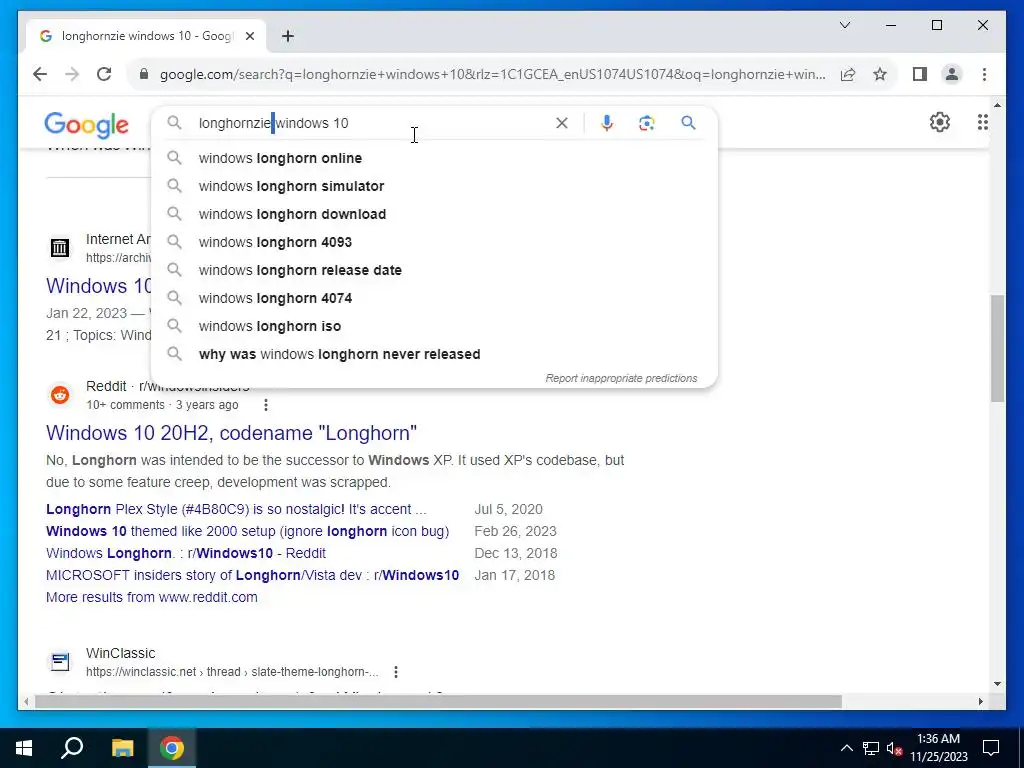Viewport: 1024px width, 768px height.
Task: Open muted volume tray icon
Action: (894, 748)
